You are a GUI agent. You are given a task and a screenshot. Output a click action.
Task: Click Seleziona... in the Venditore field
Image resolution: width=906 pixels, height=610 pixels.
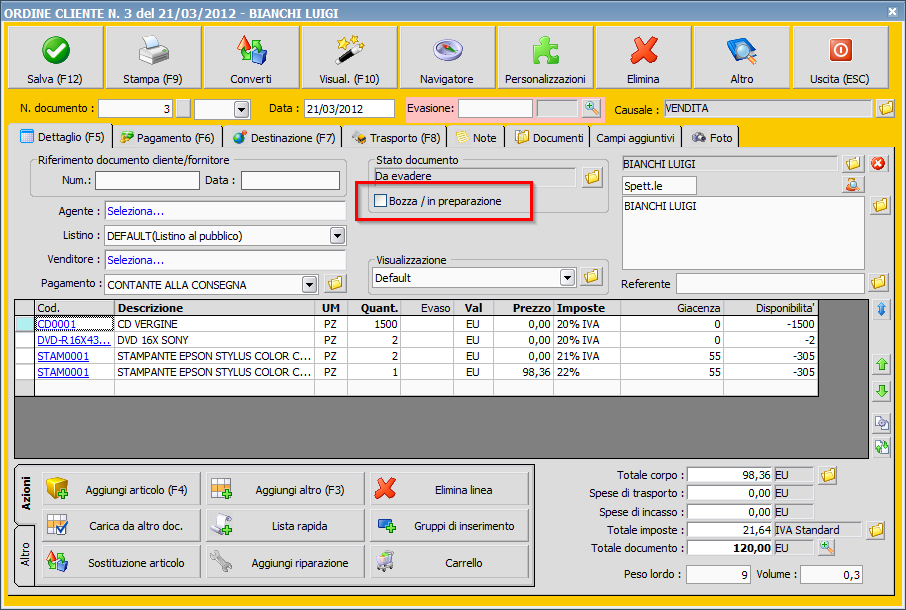click(x=135, y=261)
